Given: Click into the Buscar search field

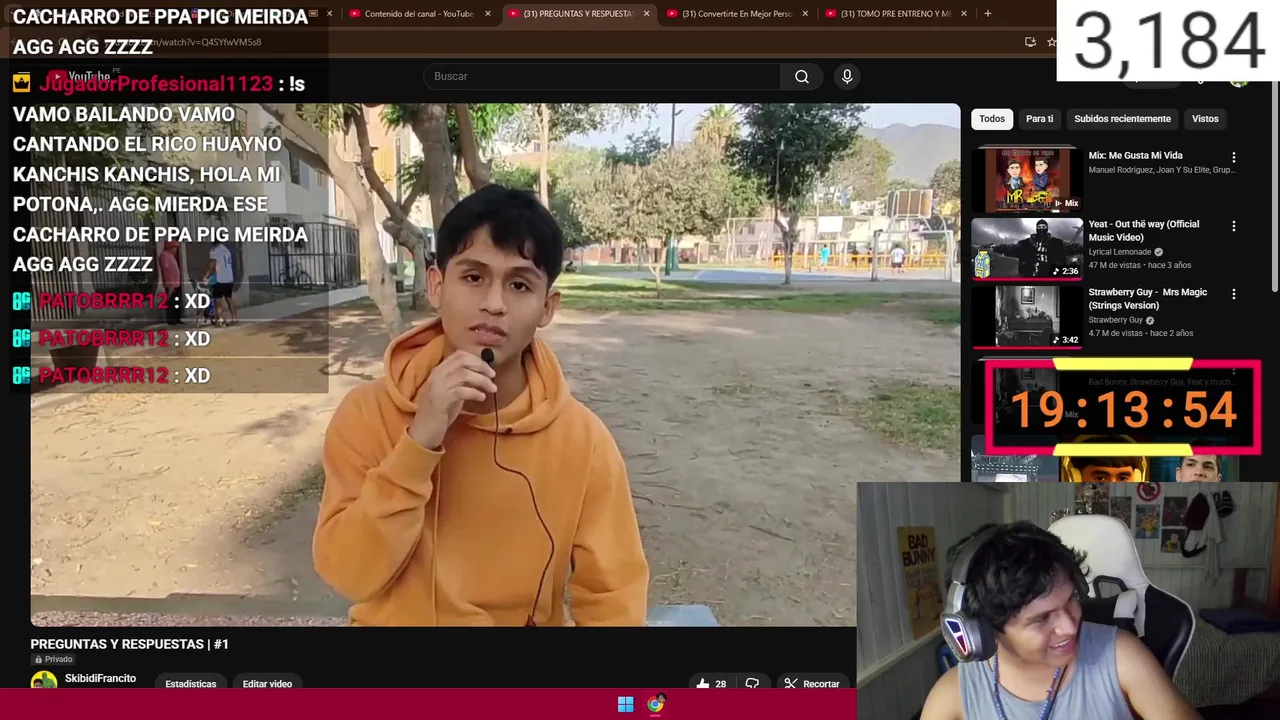Looking at the screenshot, I should [602, 77].
